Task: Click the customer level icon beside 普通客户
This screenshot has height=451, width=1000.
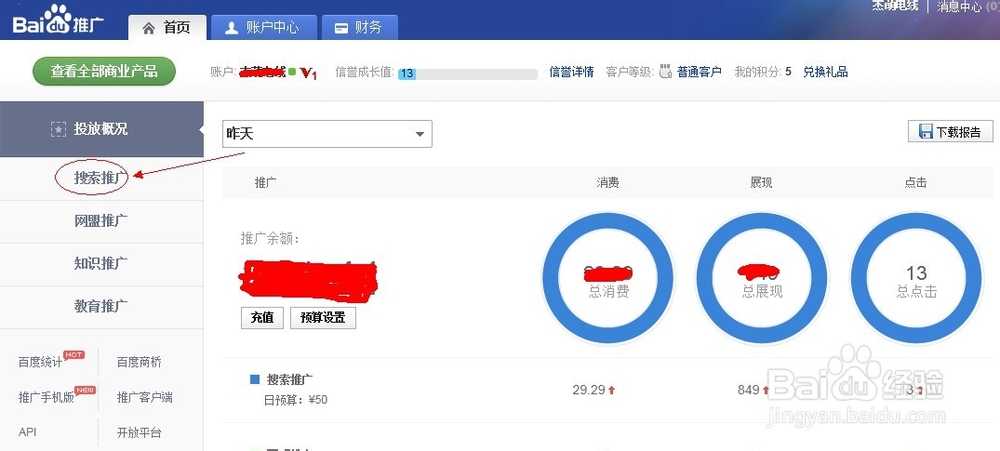Action: tap(665, 71)
